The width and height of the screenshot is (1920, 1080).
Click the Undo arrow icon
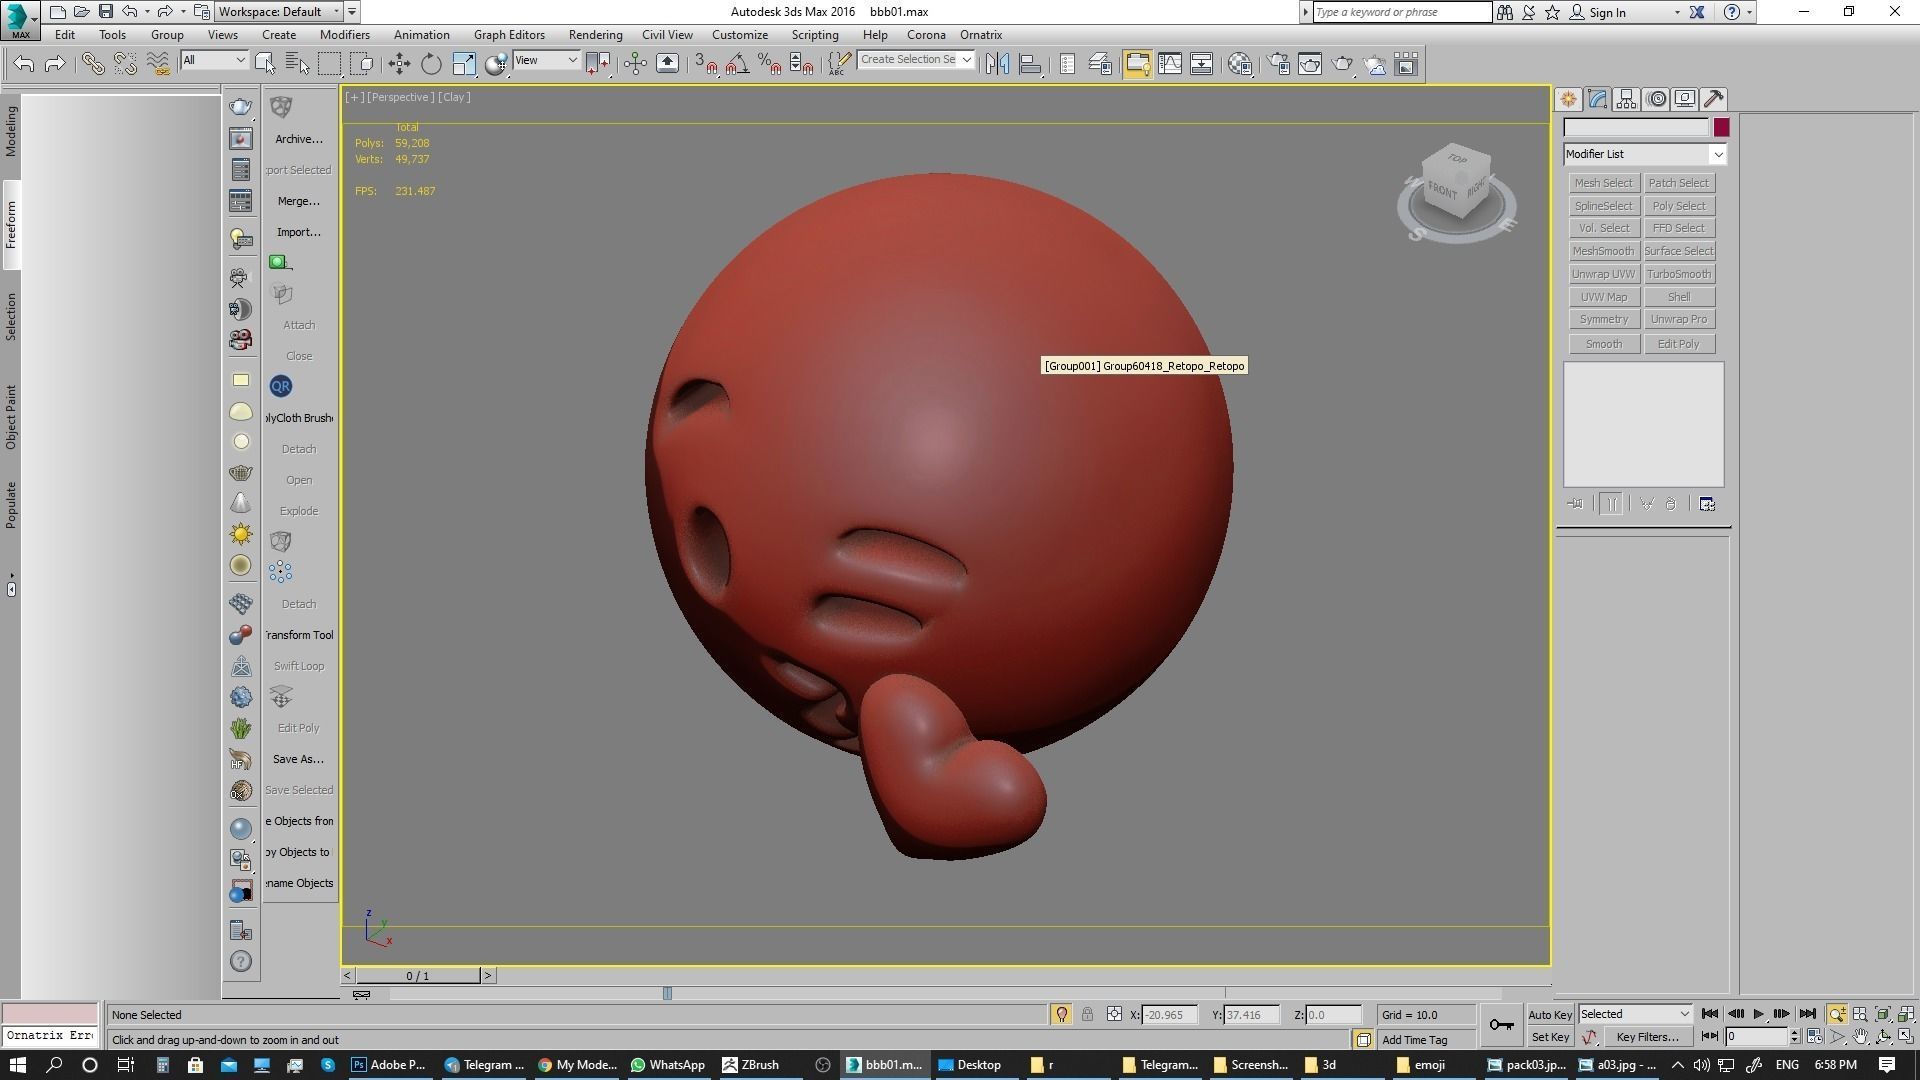(24, 64)
